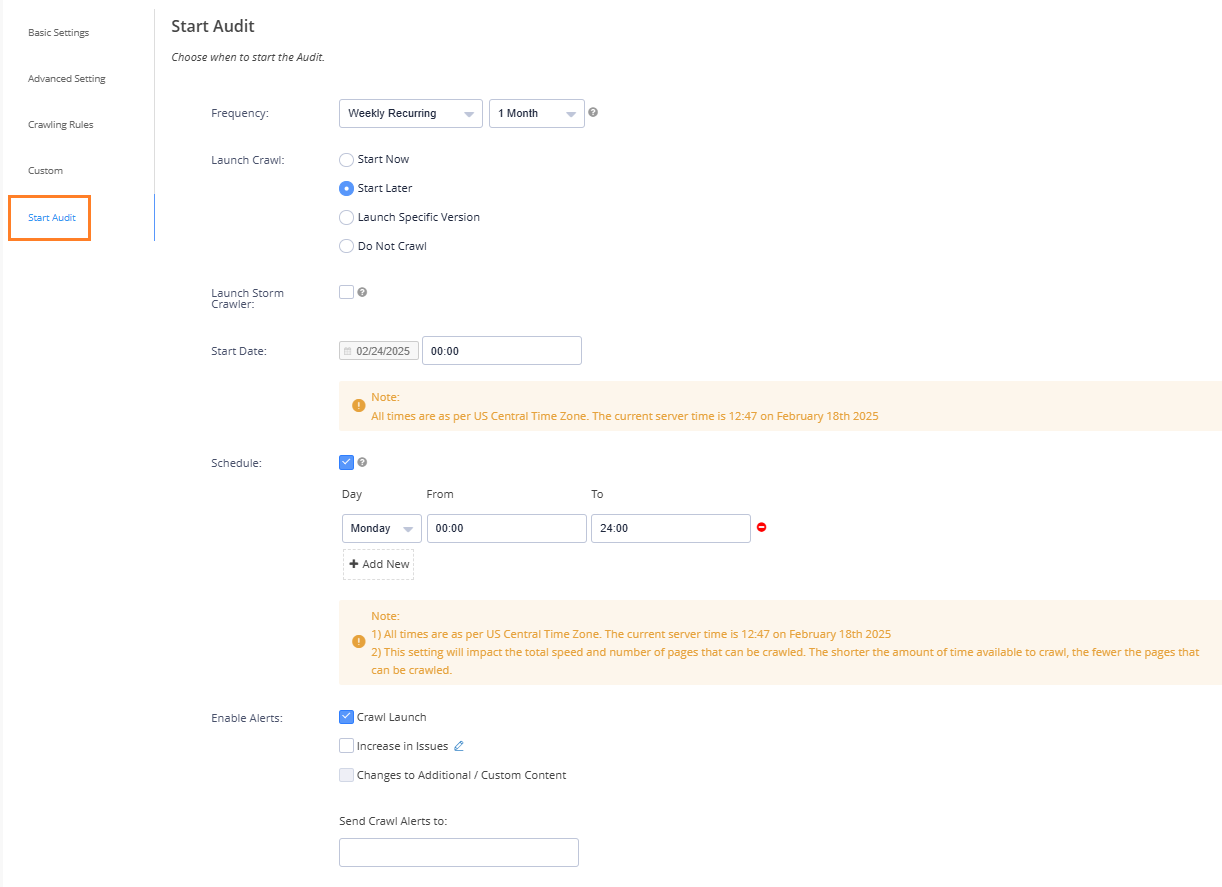This screenshot has width=1222, height=887.
Task: Click pencil icon to edit Increase in Issues
Action: tap(459, 746)
